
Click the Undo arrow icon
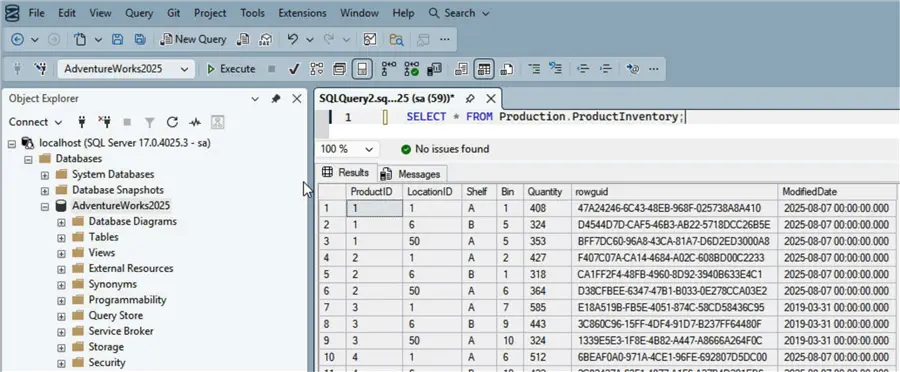pyautogui.click(x=293, y=39)
